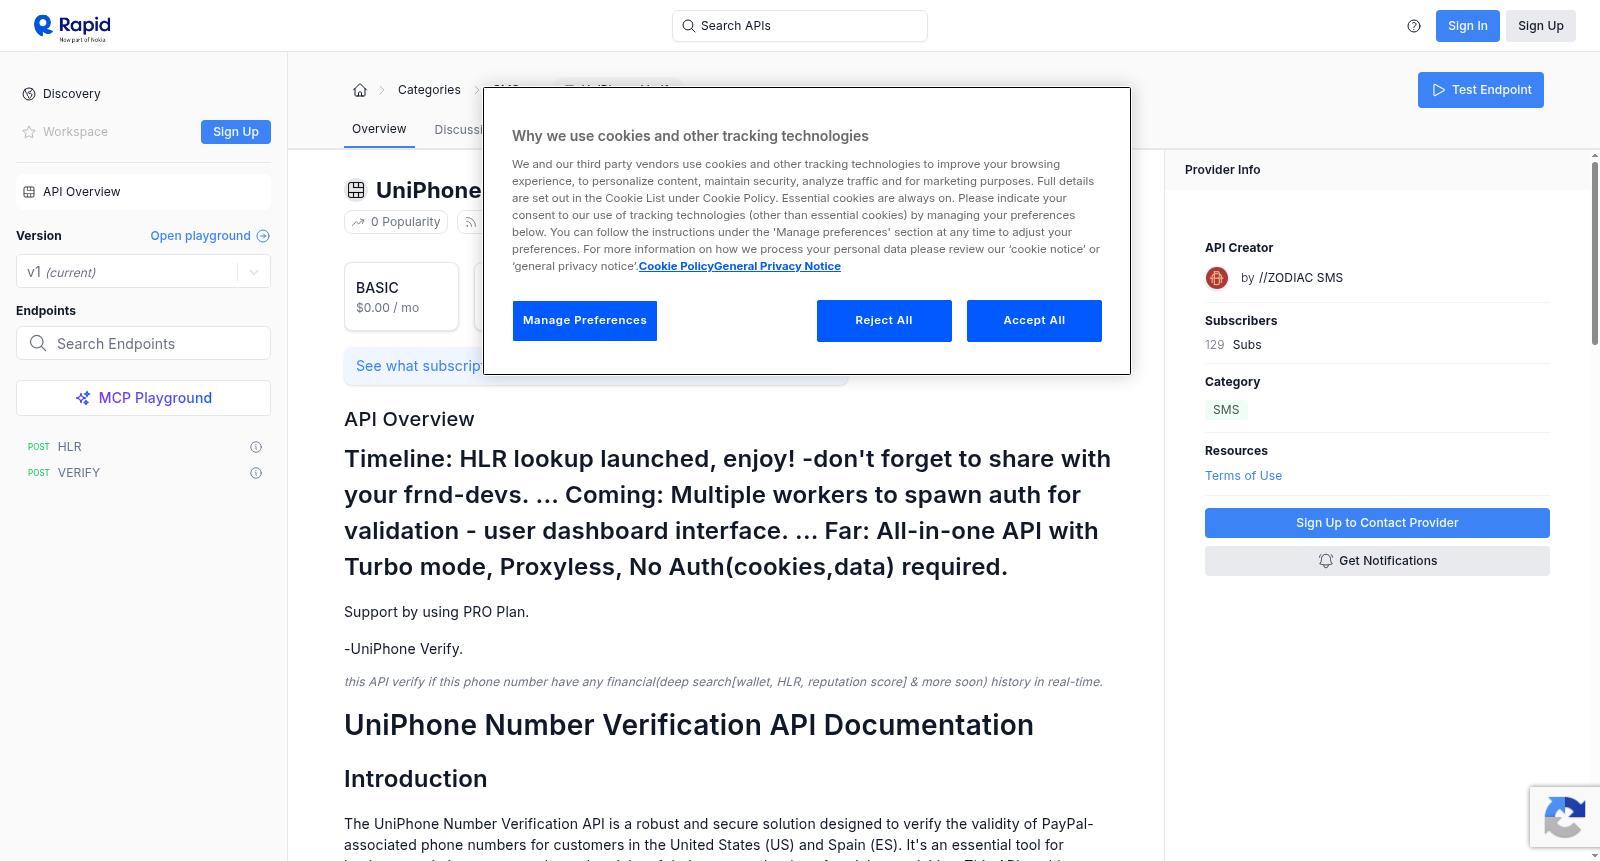Select the BASIC $0.00 plan card

(401, 297)
